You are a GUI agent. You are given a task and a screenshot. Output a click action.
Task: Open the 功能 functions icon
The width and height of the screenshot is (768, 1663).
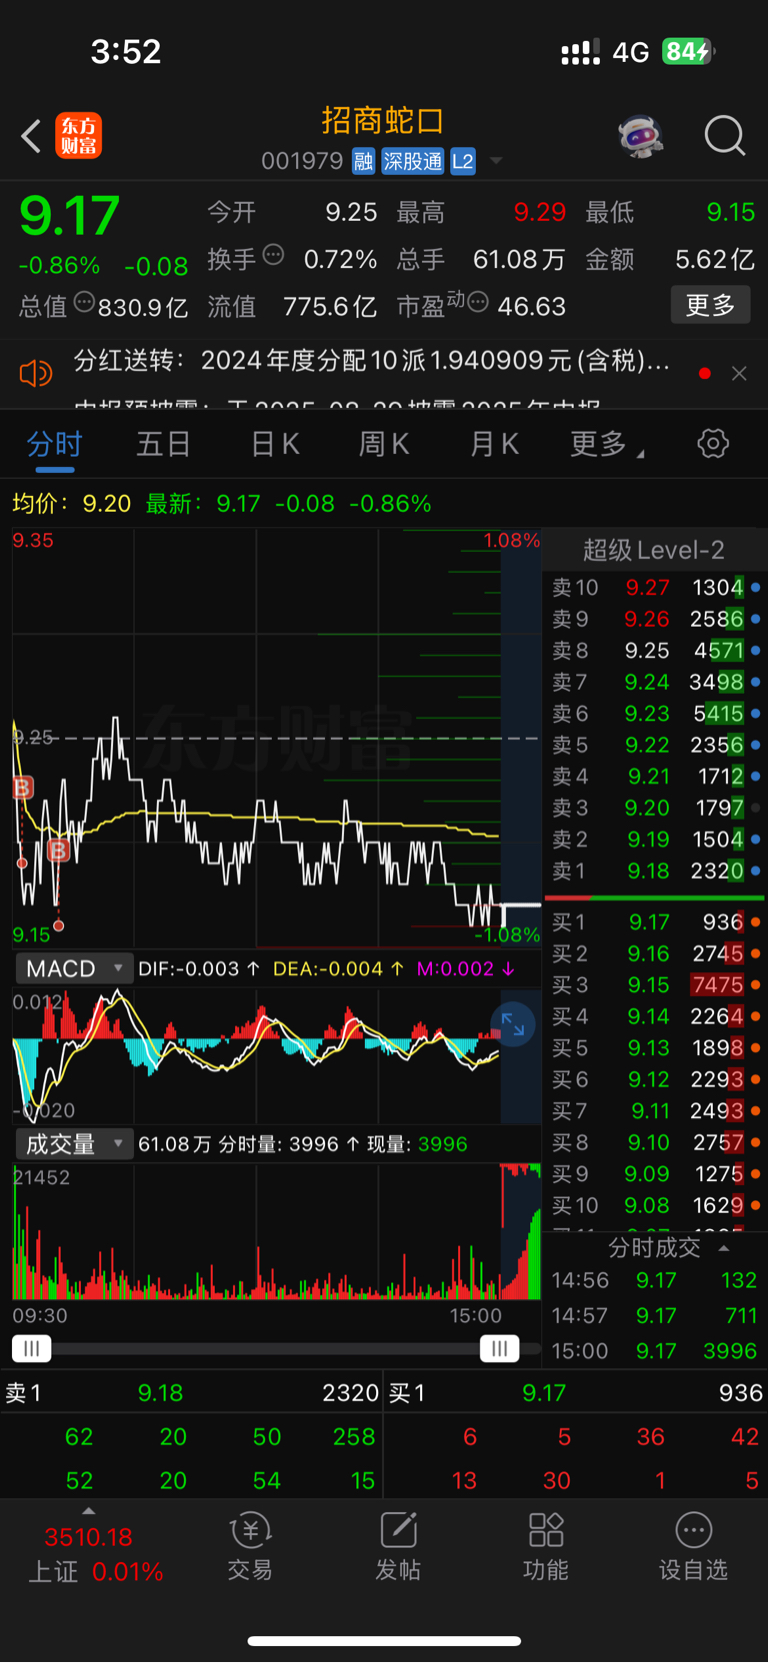coord(546,1546)
